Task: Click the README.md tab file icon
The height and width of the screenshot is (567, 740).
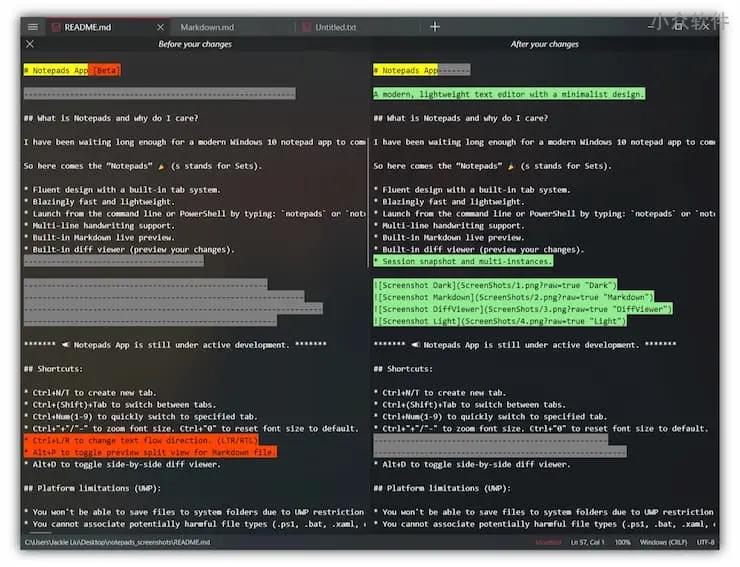Action: pos(56,27)
